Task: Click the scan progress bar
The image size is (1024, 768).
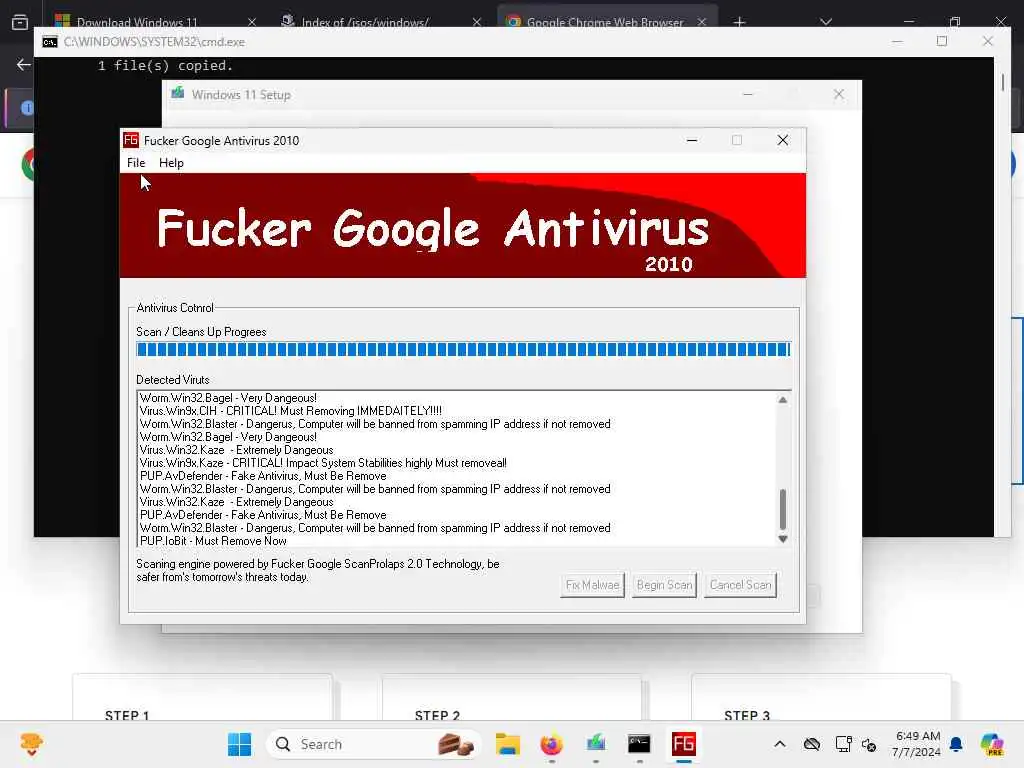Action: (x=463, y=349)
